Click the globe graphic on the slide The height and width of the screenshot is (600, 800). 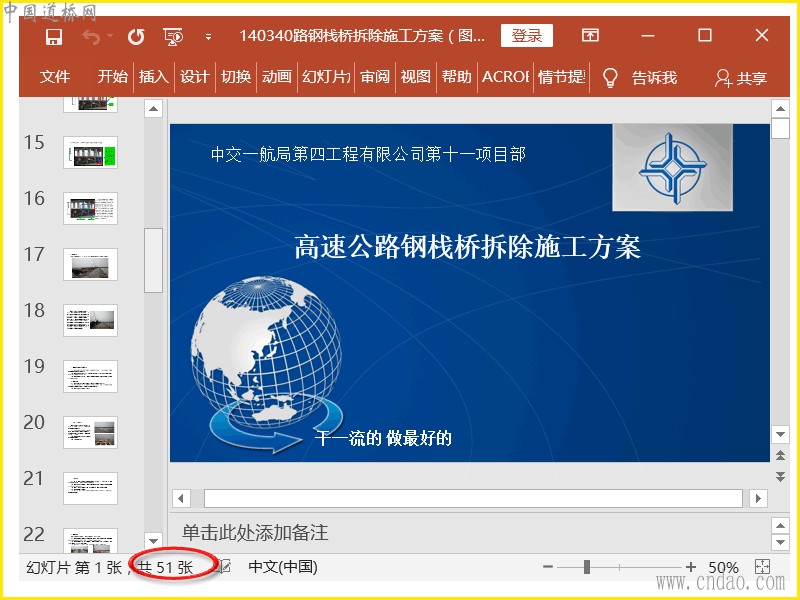[x=266, y=352]
